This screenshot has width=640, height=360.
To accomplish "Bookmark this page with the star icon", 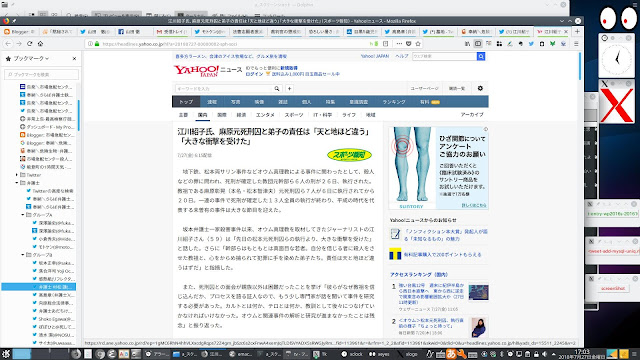I will [418, 44].
